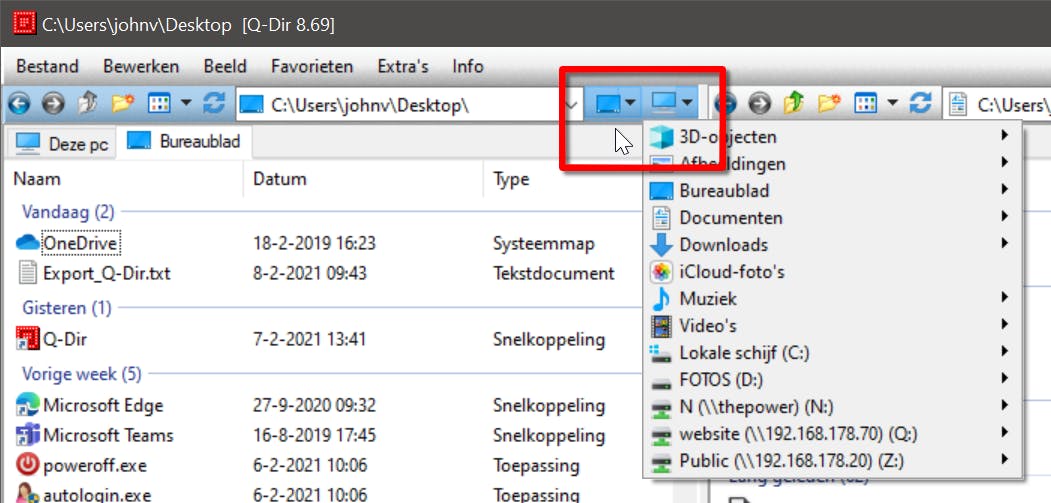Select the Export_Q-Dir.txt file name
This screenshot has height=503, width=1051.
coord(107,273)
